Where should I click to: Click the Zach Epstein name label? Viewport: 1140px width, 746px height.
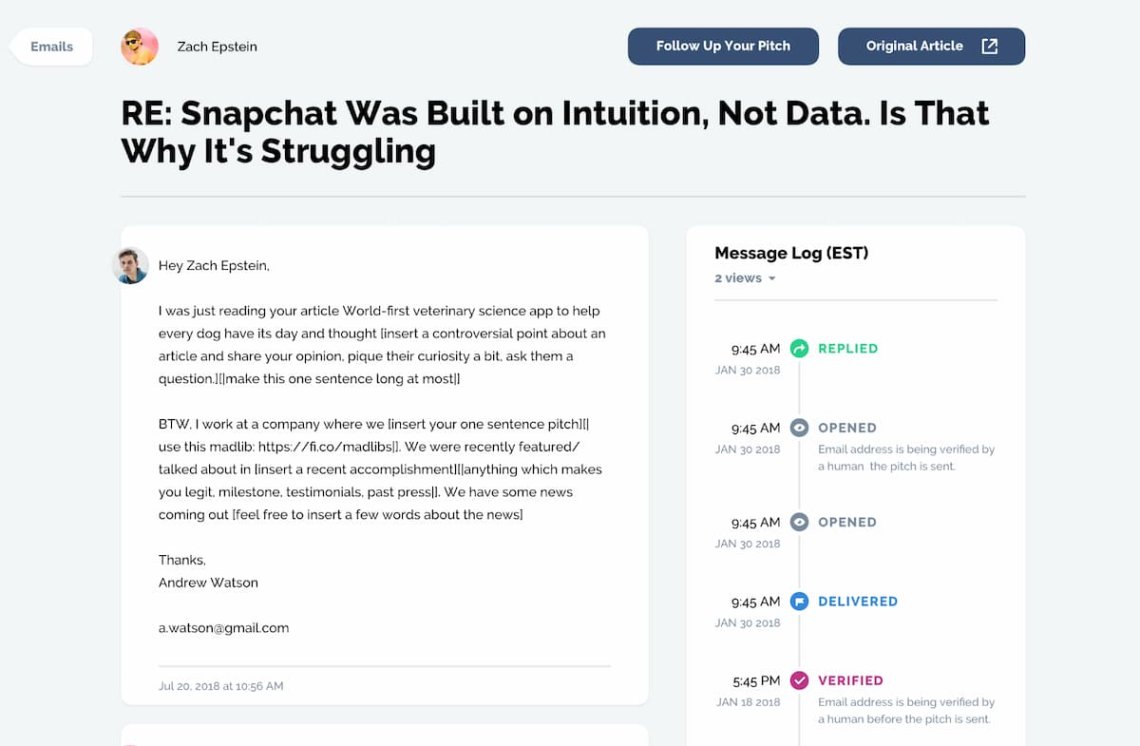217,46
